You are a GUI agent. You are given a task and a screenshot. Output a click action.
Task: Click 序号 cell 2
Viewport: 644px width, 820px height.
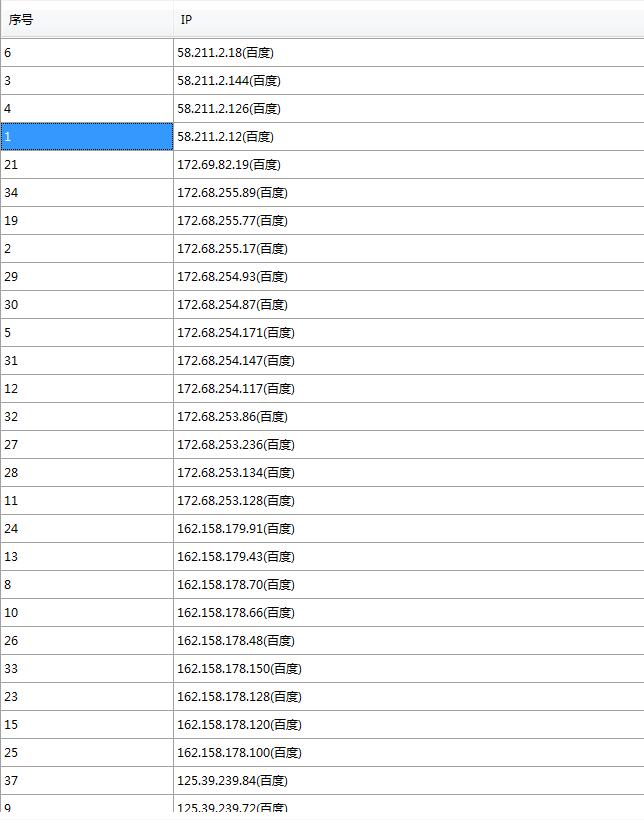click(x=87, y=248)
